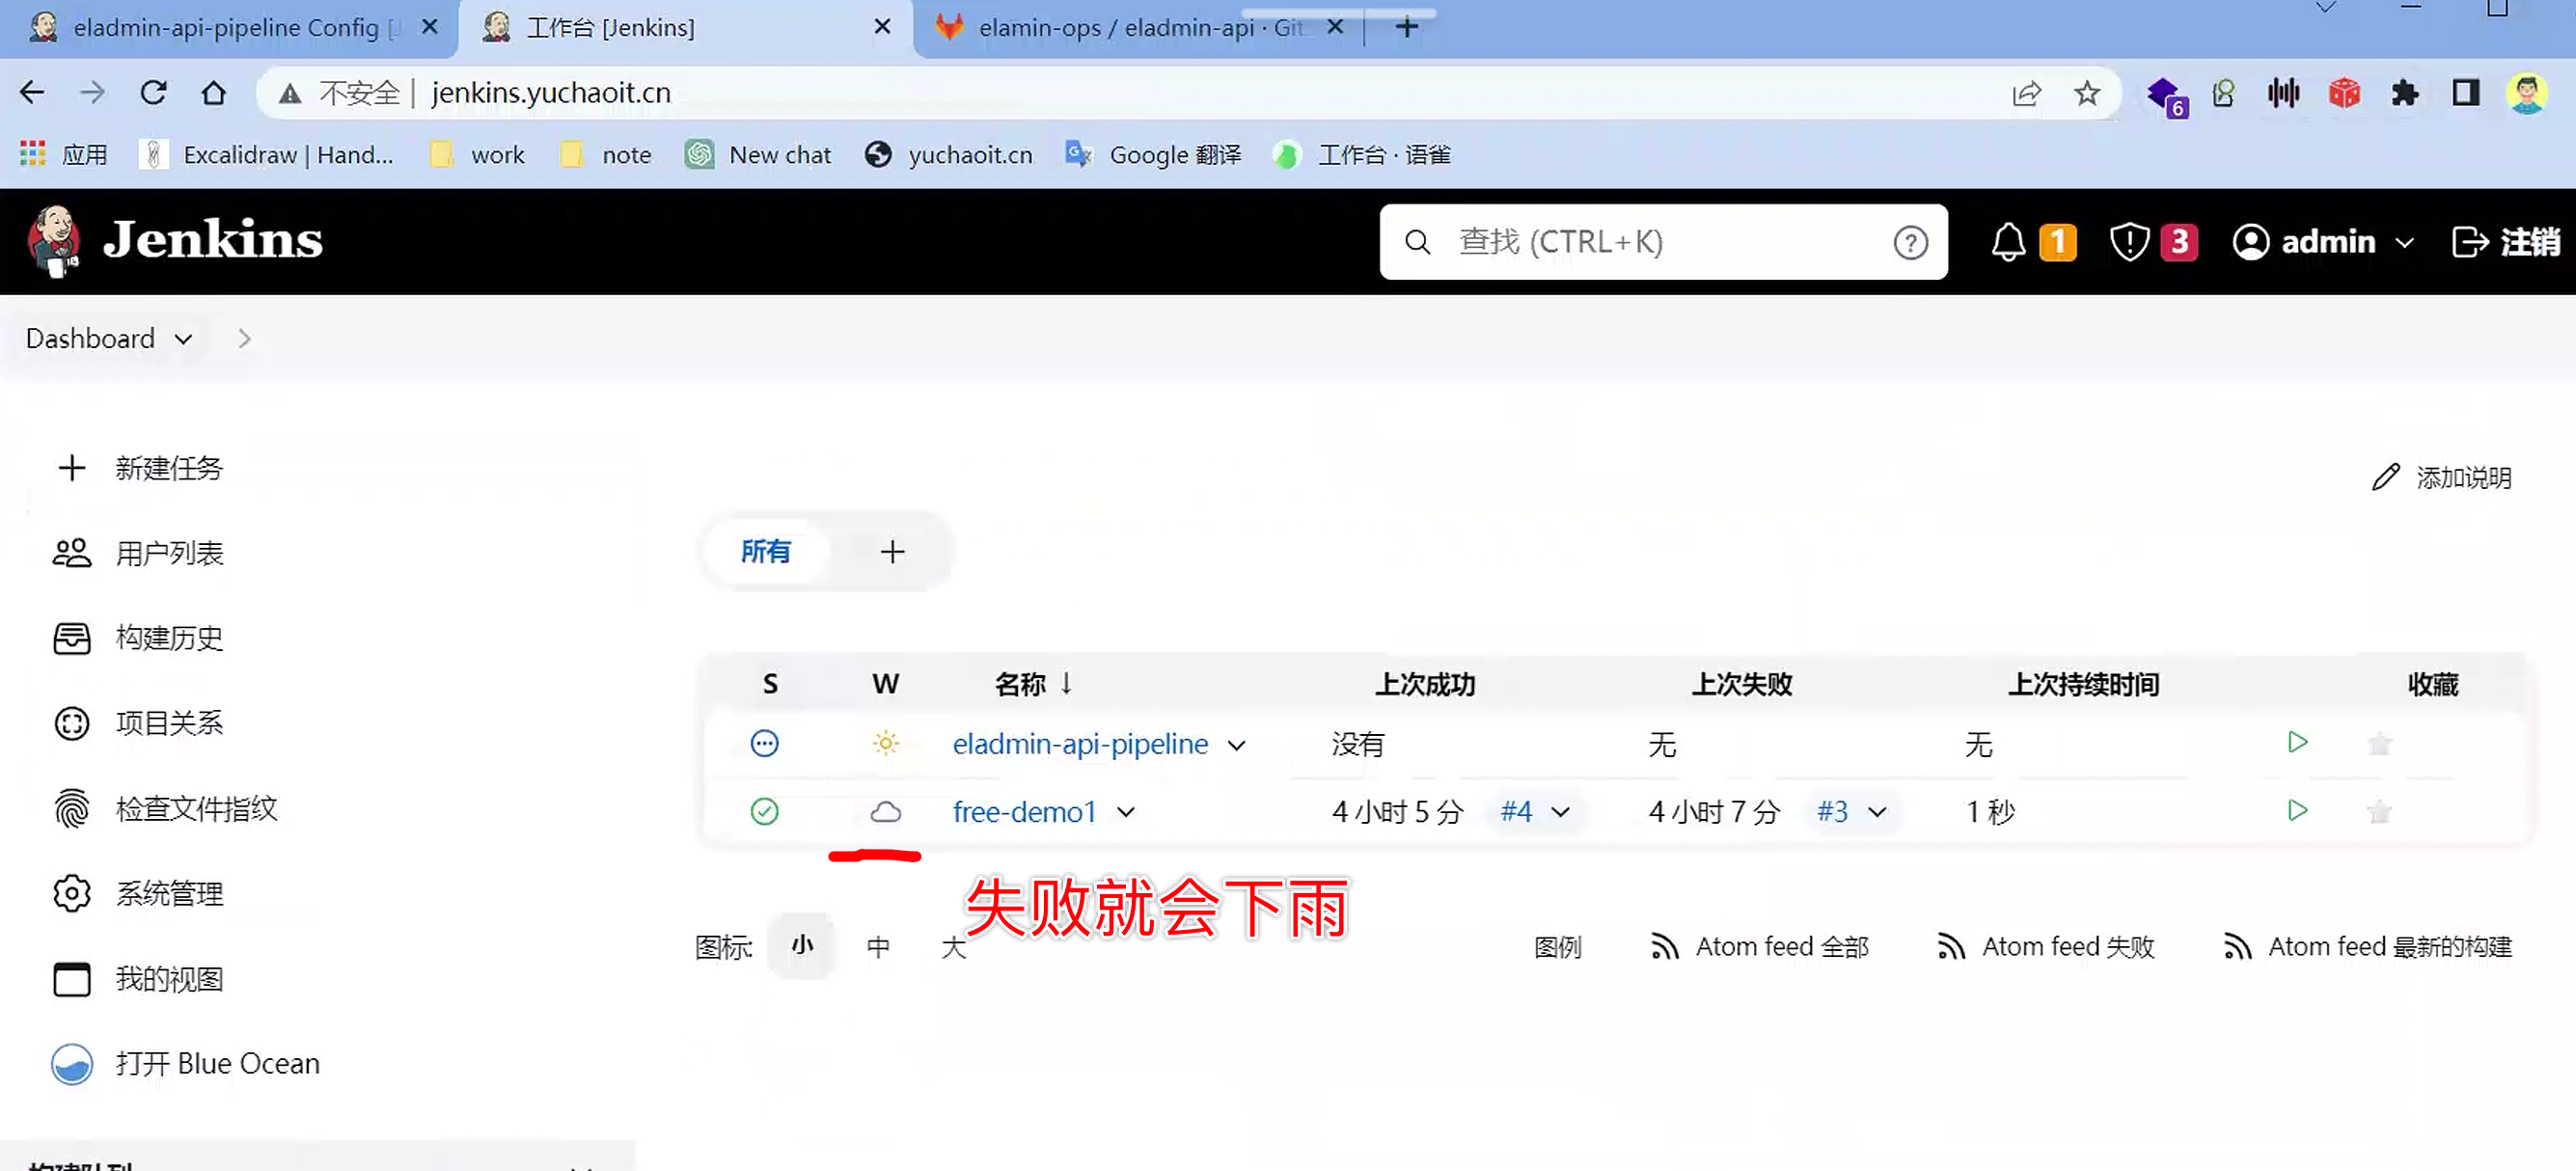Screen dimensions: 2576x1171
Task: Open the free-demo1 job link
Action: click(x=1024, y=812)
